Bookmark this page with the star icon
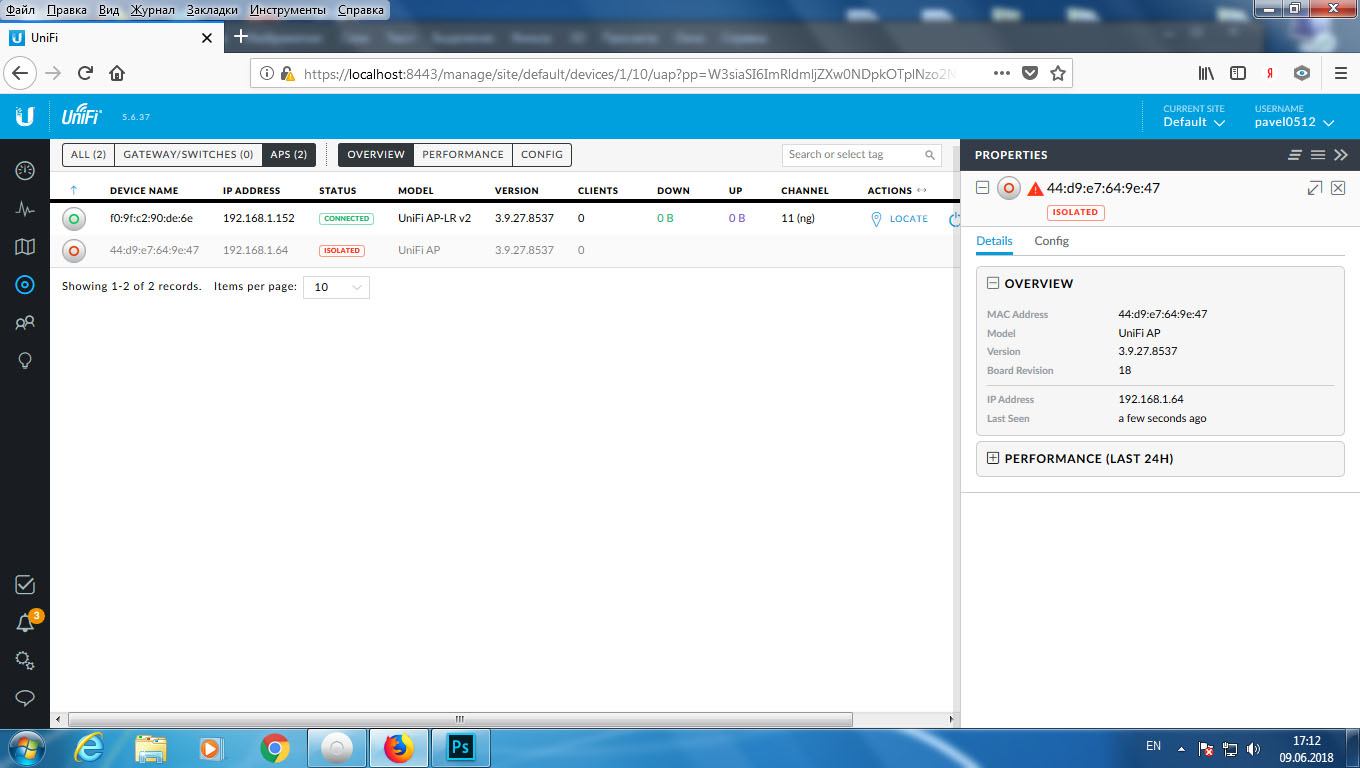The image size is (1360, 768). click(1058, 73)
